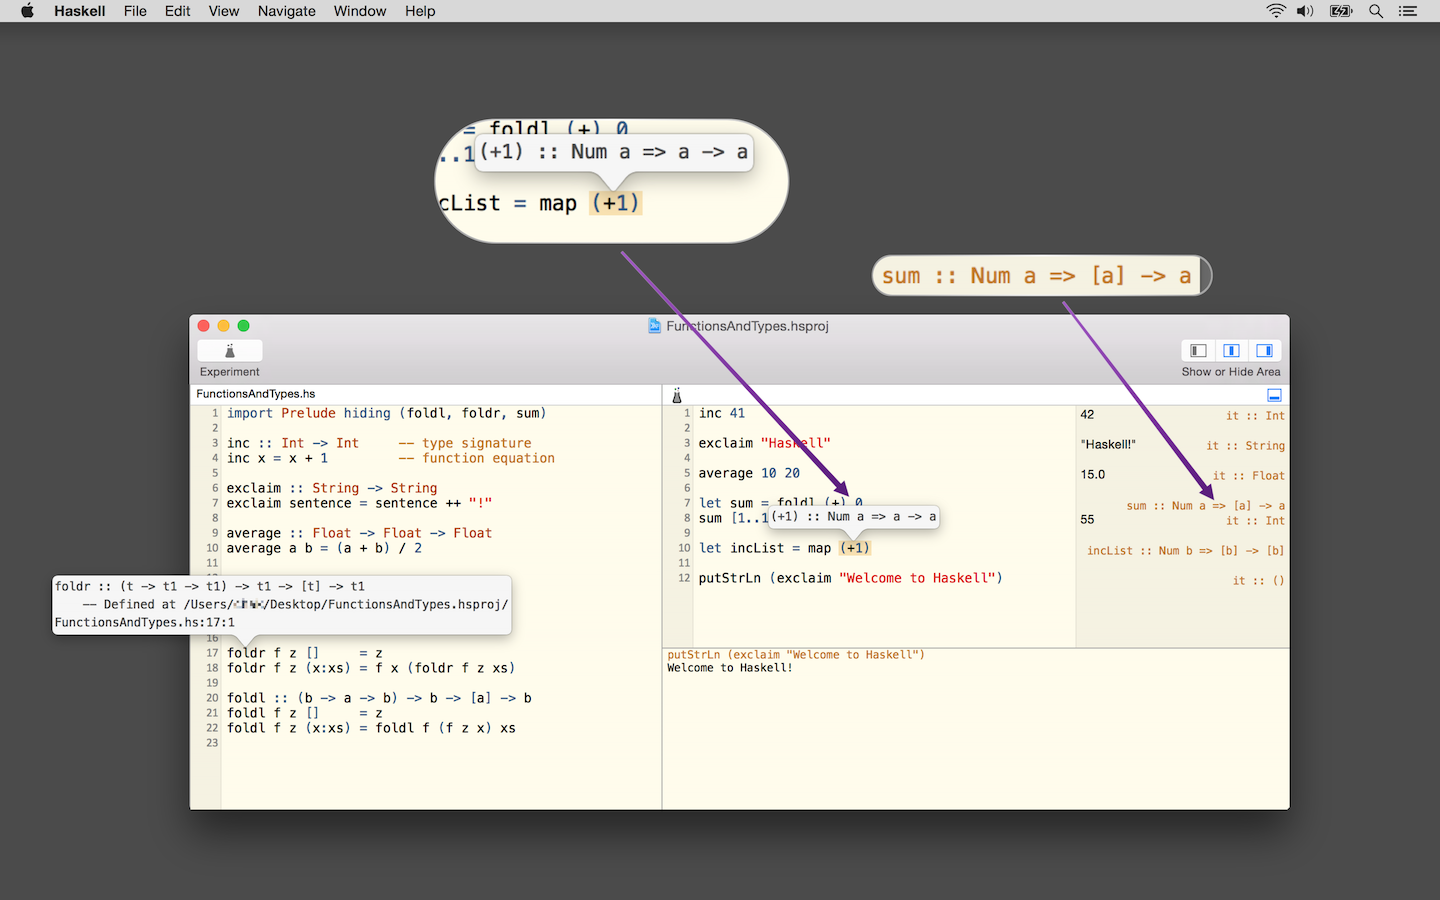This screenshot has height=900, width=1440.
Task: Open Spotlight search
Action: (x=1376, y=11)
